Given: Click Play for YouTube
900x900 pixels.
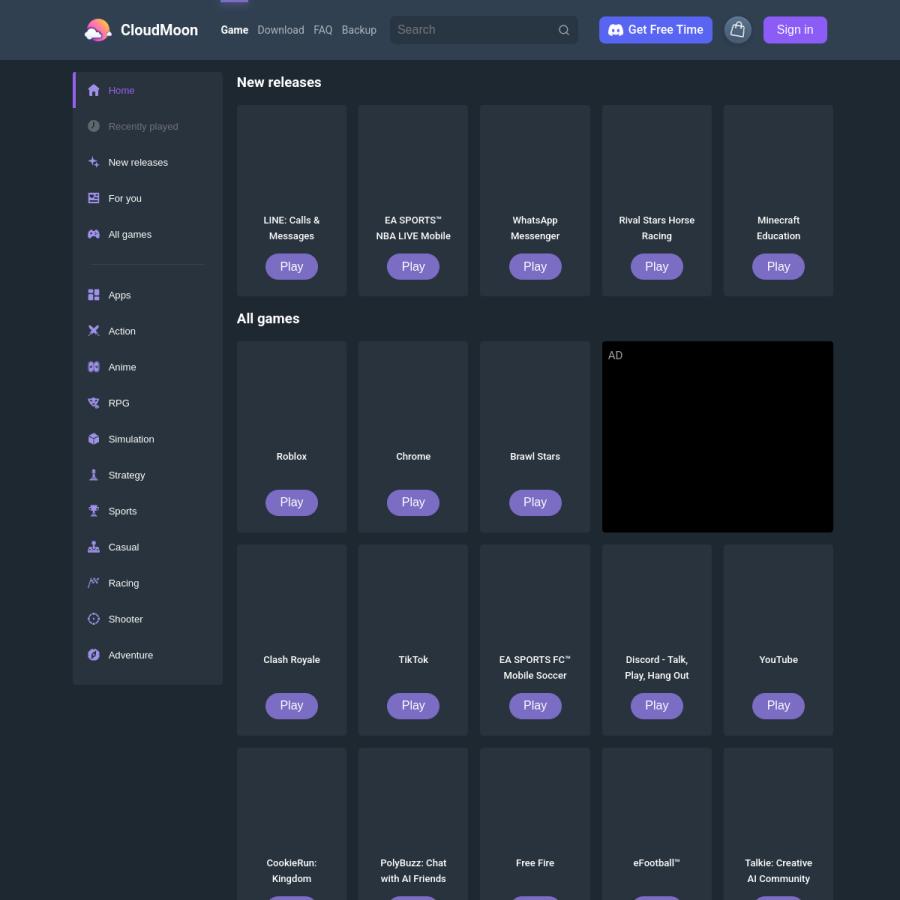Looking at the screenshot, I should [x=778, y=706].
